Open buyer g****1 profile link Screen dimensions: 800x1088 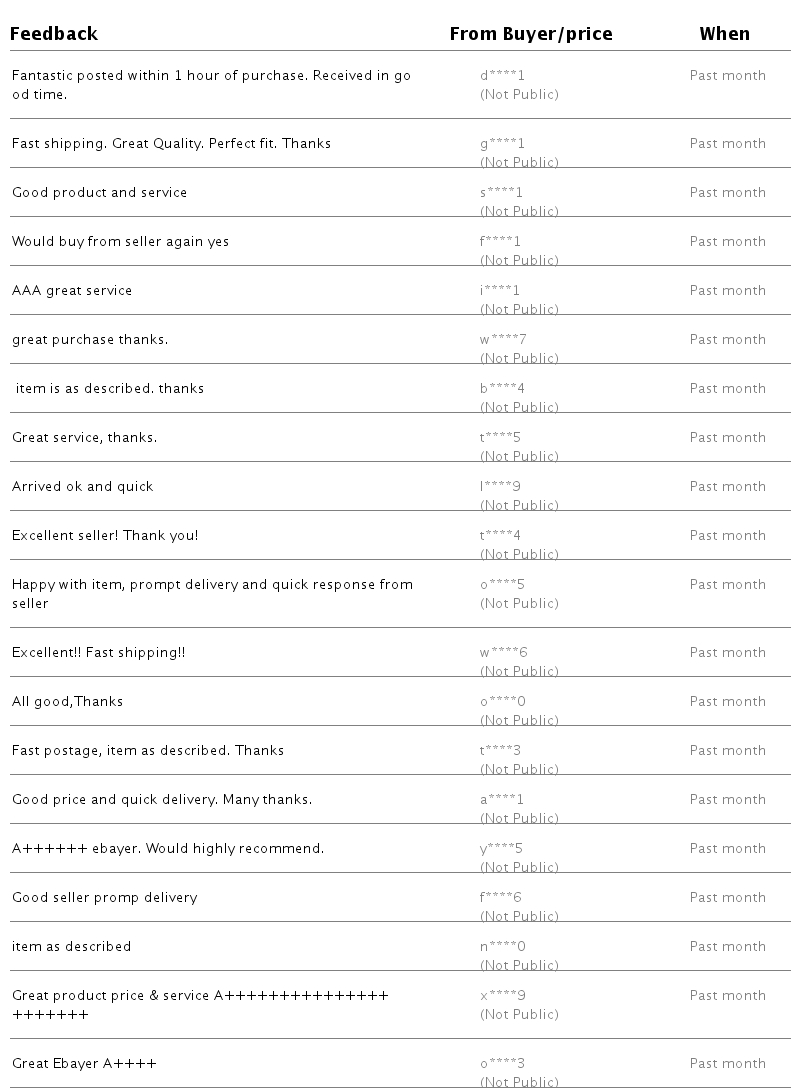coord(502,143)
